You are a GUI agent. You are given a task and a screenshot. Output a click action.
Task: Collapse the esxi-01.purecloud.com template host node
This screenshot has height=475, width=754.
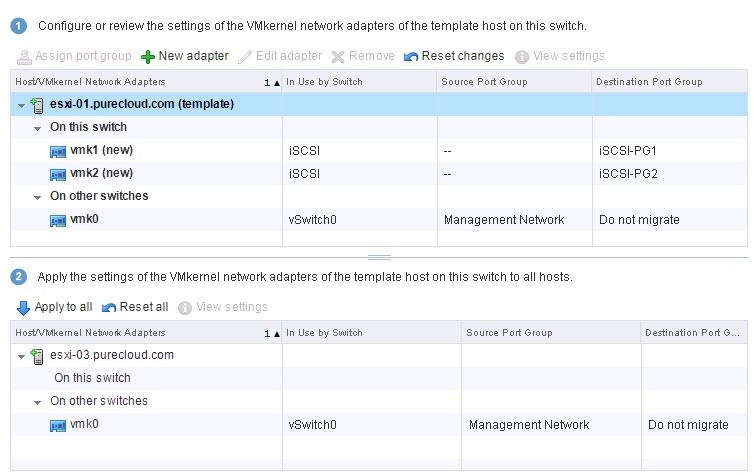21,105
